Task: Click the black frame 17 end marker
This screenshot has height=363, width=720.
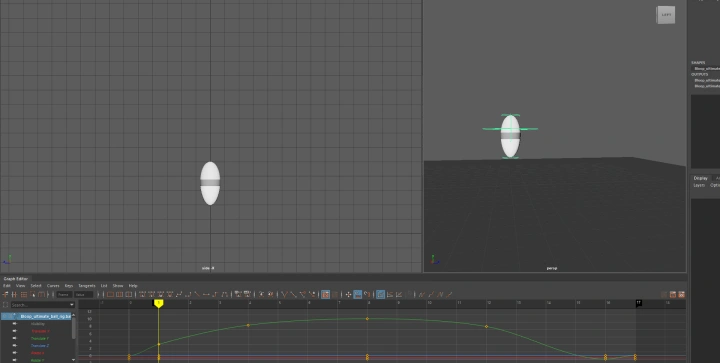Action: tap(639, 303)
